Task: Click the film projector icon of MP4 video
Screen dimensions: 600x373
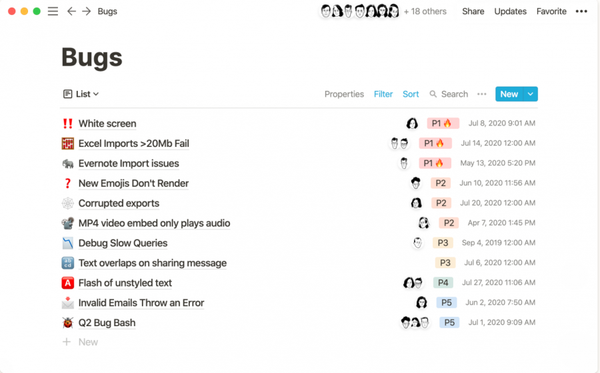Action: [68, 223]
